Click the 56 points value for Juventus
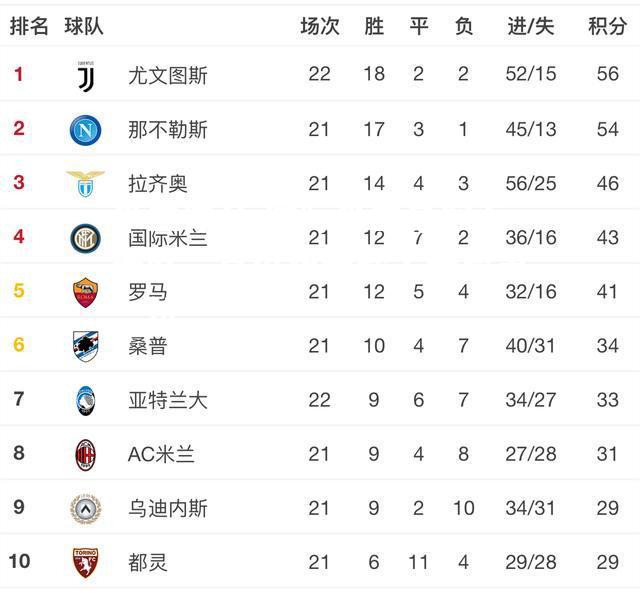This screenshot has width=640, height=589. (x=607, y=74)
